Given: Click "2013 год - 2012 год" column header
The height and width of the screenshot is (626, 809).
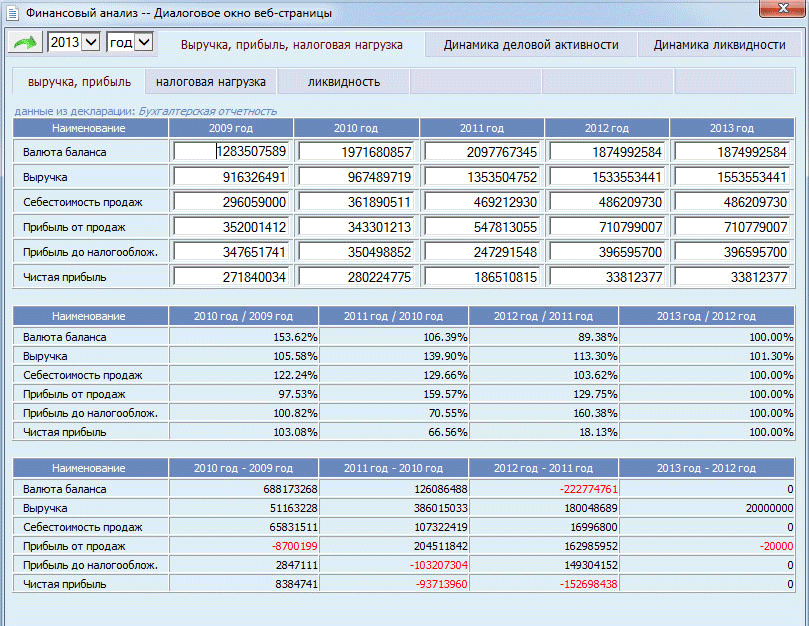Looking at the screenshot, I should click(706, 468).
